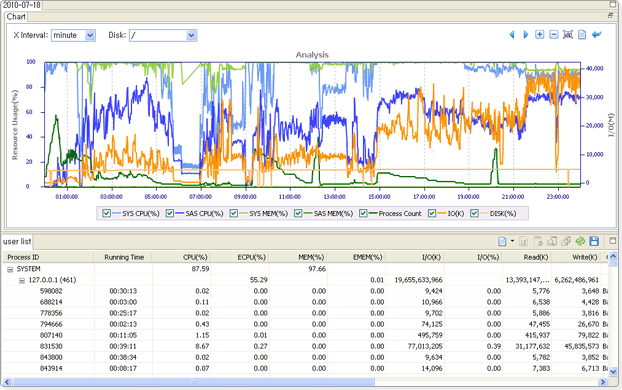Sort by ECPU(%) column header
Screen dimensions: 622x390
click(x=240, y=257)
